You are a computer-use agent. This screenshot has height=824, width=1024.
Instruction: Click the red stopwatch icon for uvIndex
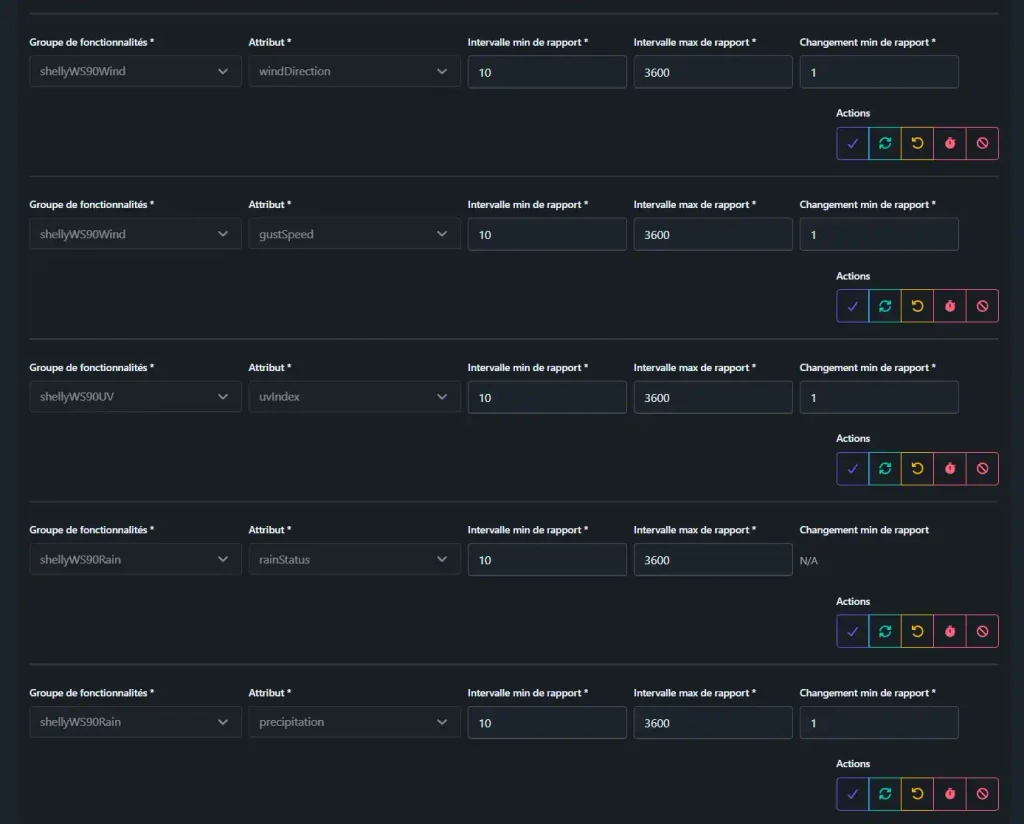(950, 468)
